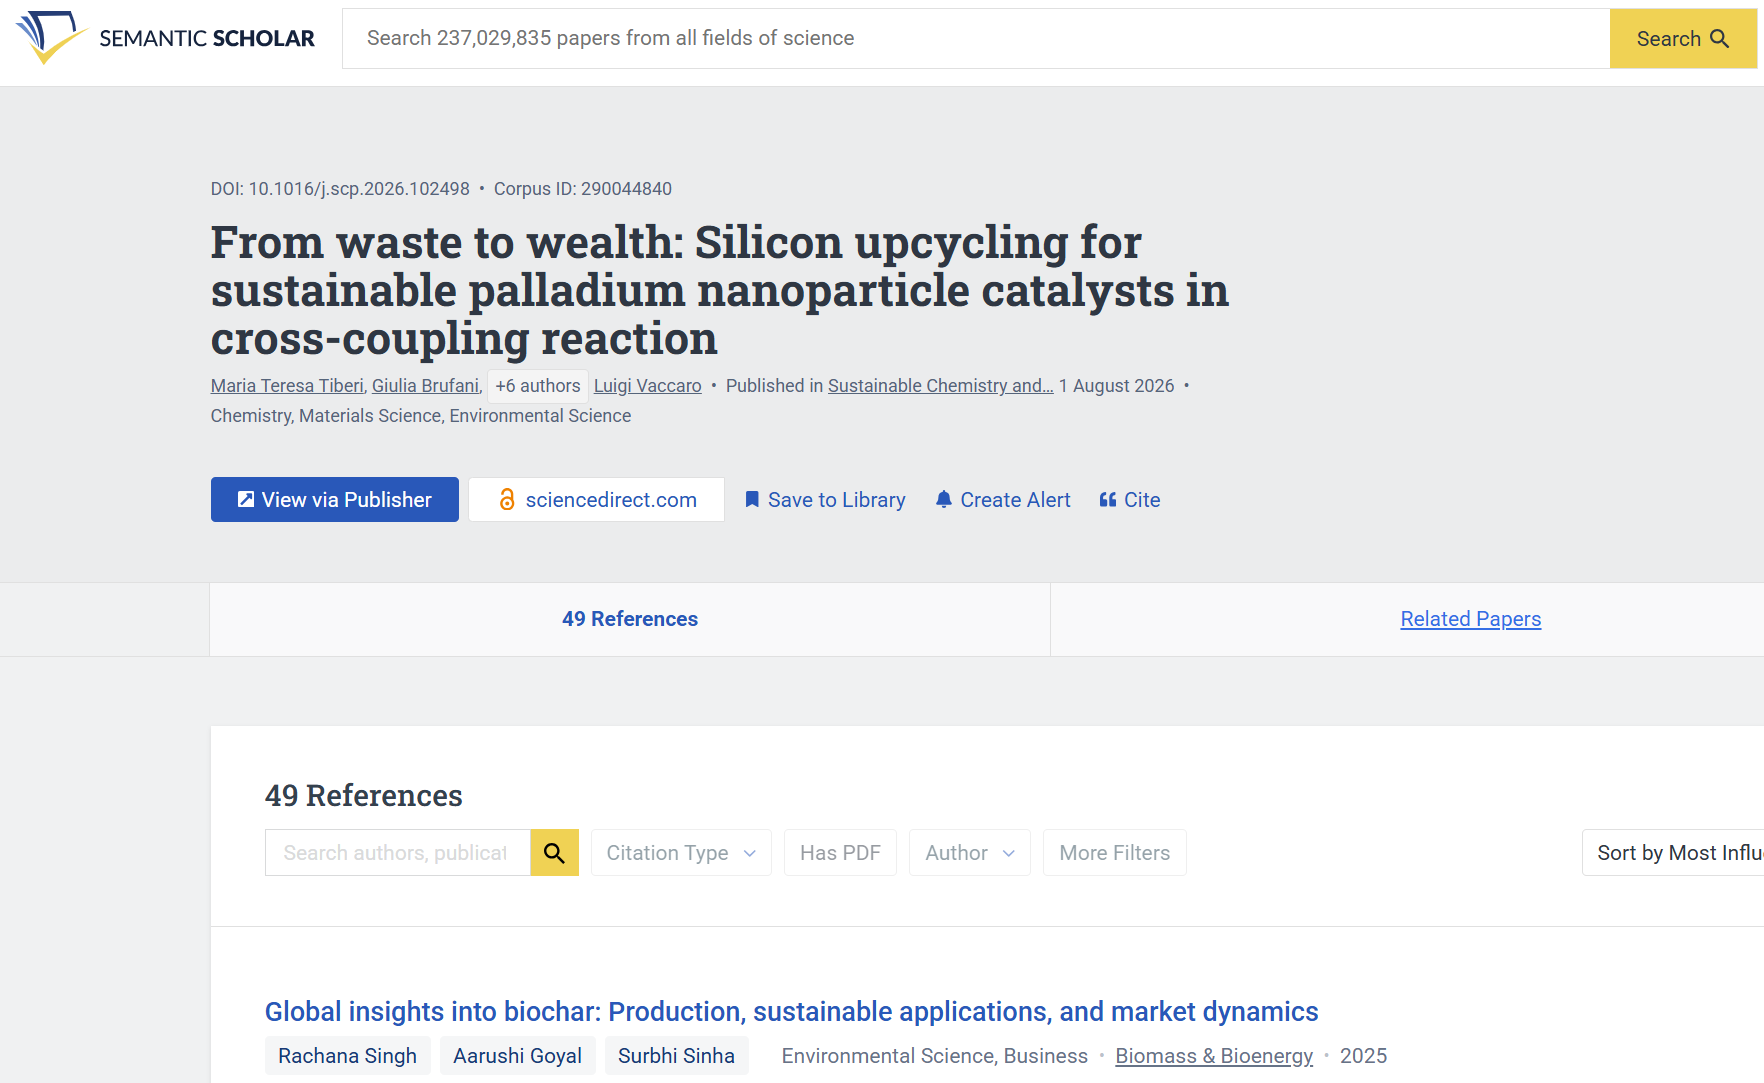Image resolution: width=1764 pixels, height=1083 pixels.
Task: Expand the +6 authors list
Action: 538,386
